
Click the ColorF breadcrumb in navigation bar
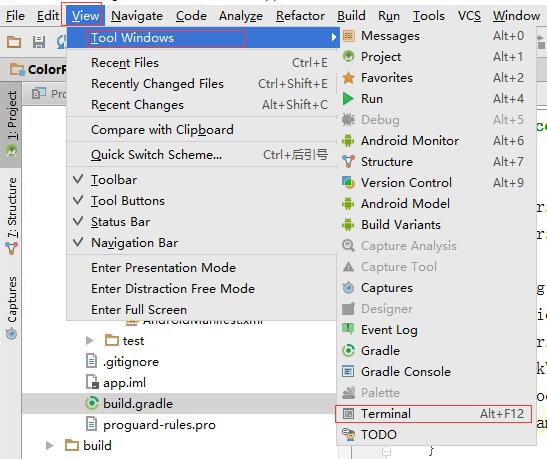[38, 69]
